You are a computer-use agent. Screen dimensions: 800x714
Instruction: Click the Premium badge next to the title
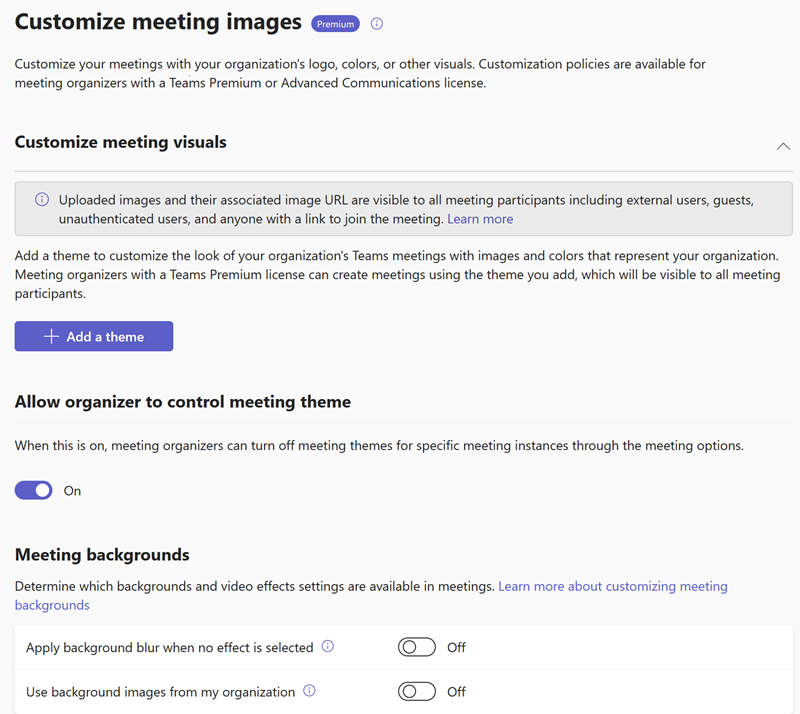point(335,23)
